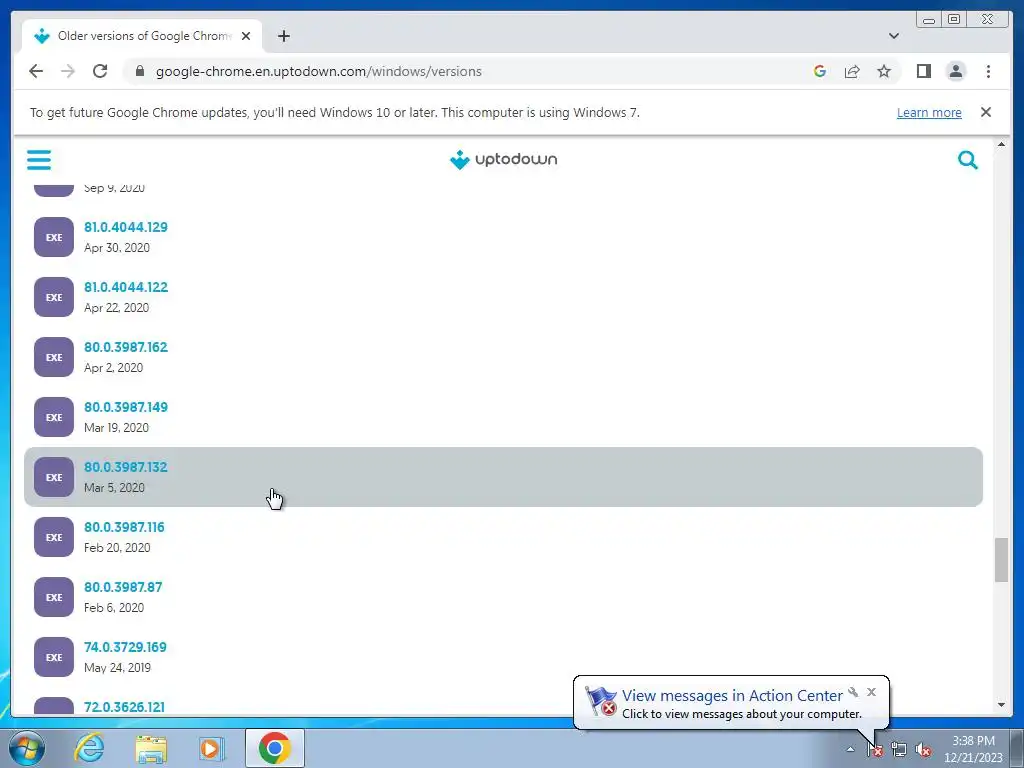Click the EXE icon for 80.0.3987.132

[x=54, y=477]
